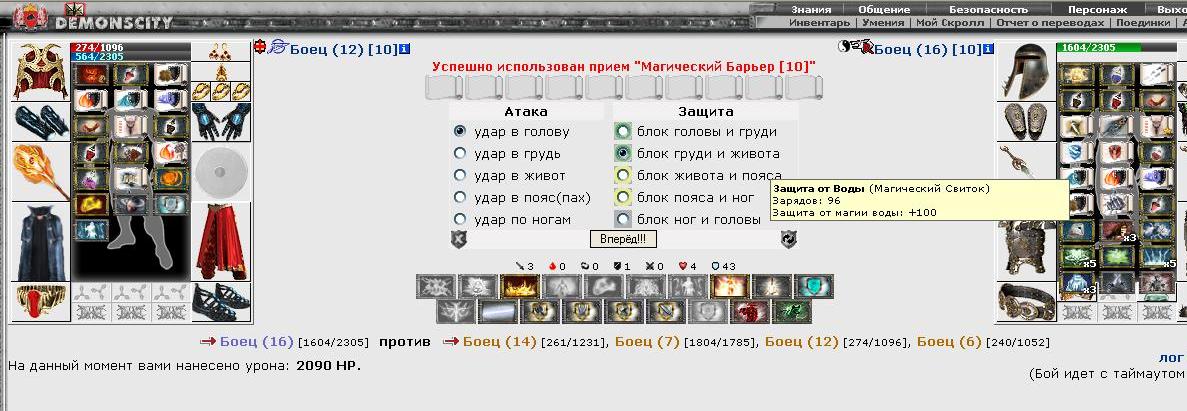
Task: Select attack 'удар по ногам'
Action: [x=460, y=220]
